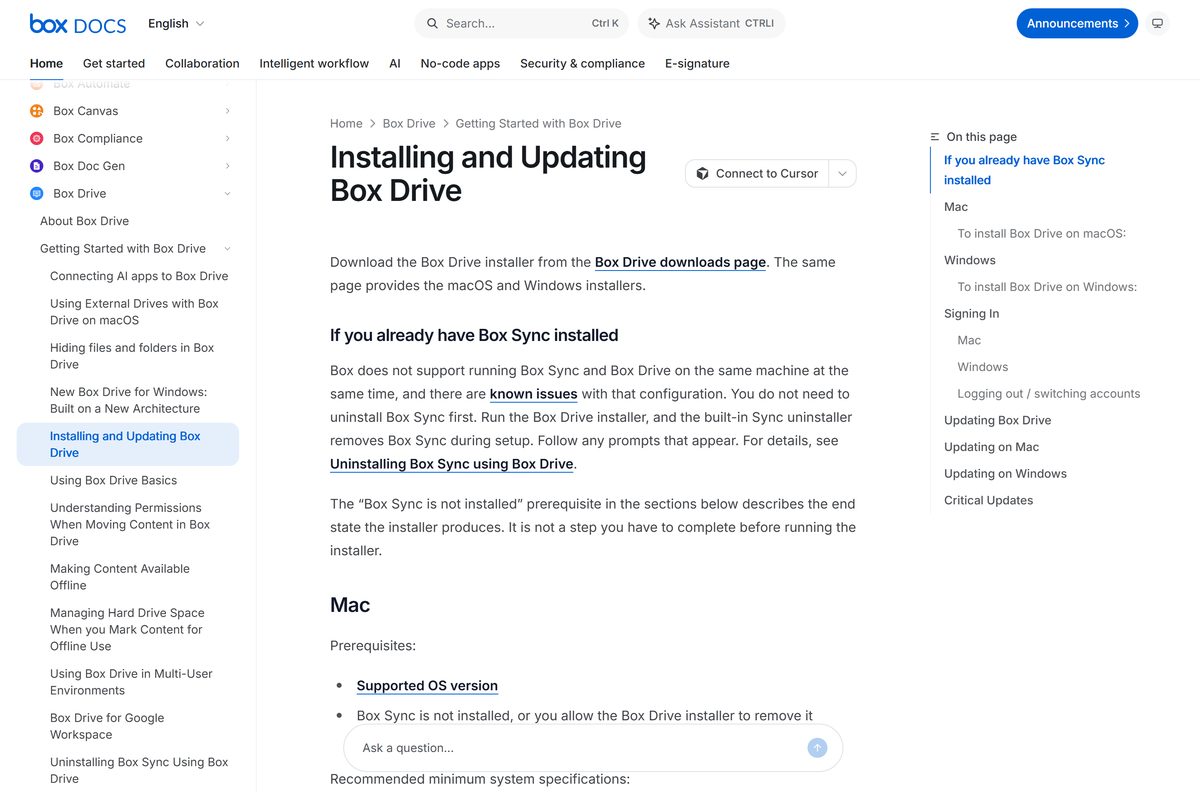This screenshot has width=1200, height=792.
Task: Click Getting Started with Box Drive breadcrumb
Action: click(538, 123)
